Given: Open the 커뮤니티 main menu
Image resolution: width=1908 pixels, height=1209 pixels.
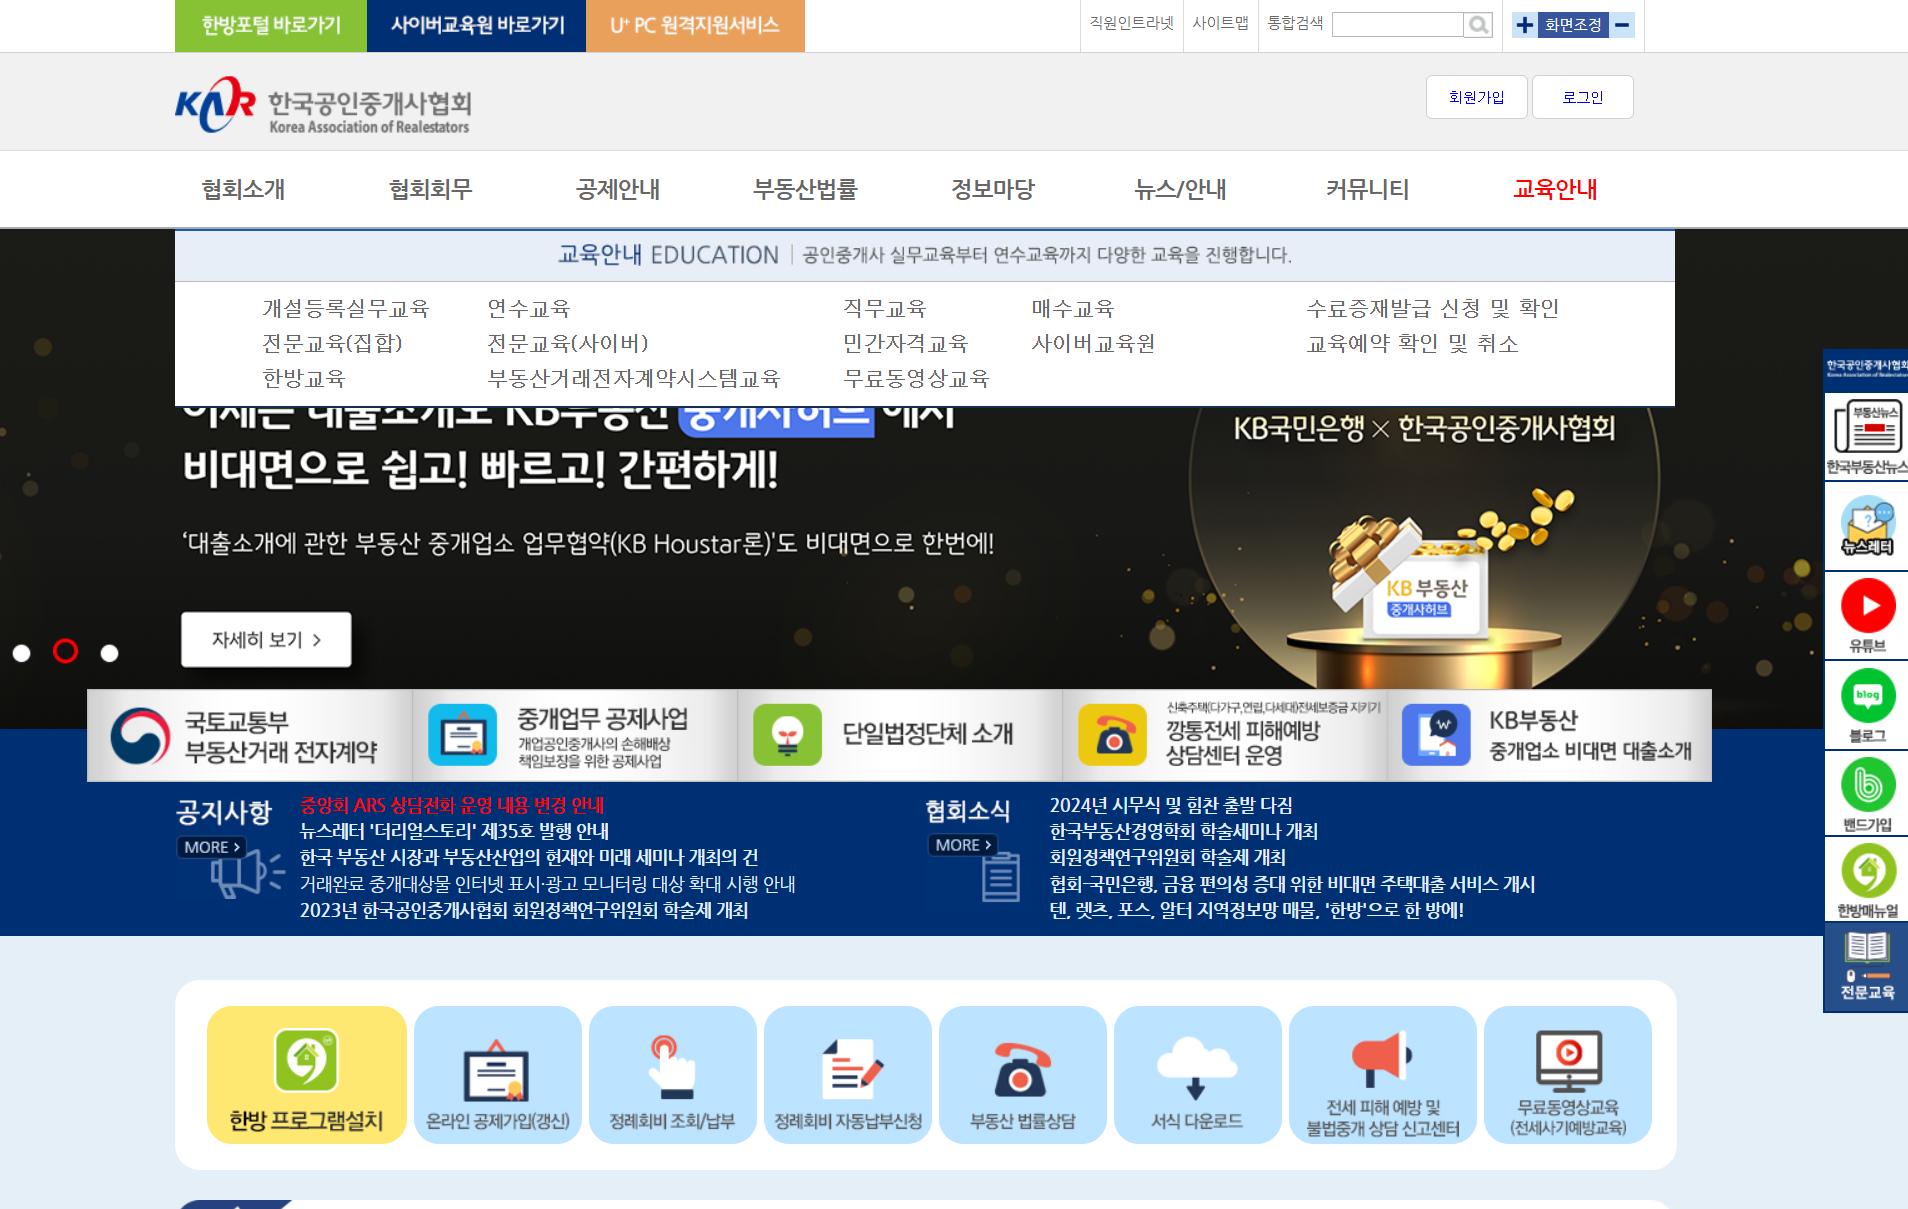Looking at the screenshot, I should (1367, 189).
